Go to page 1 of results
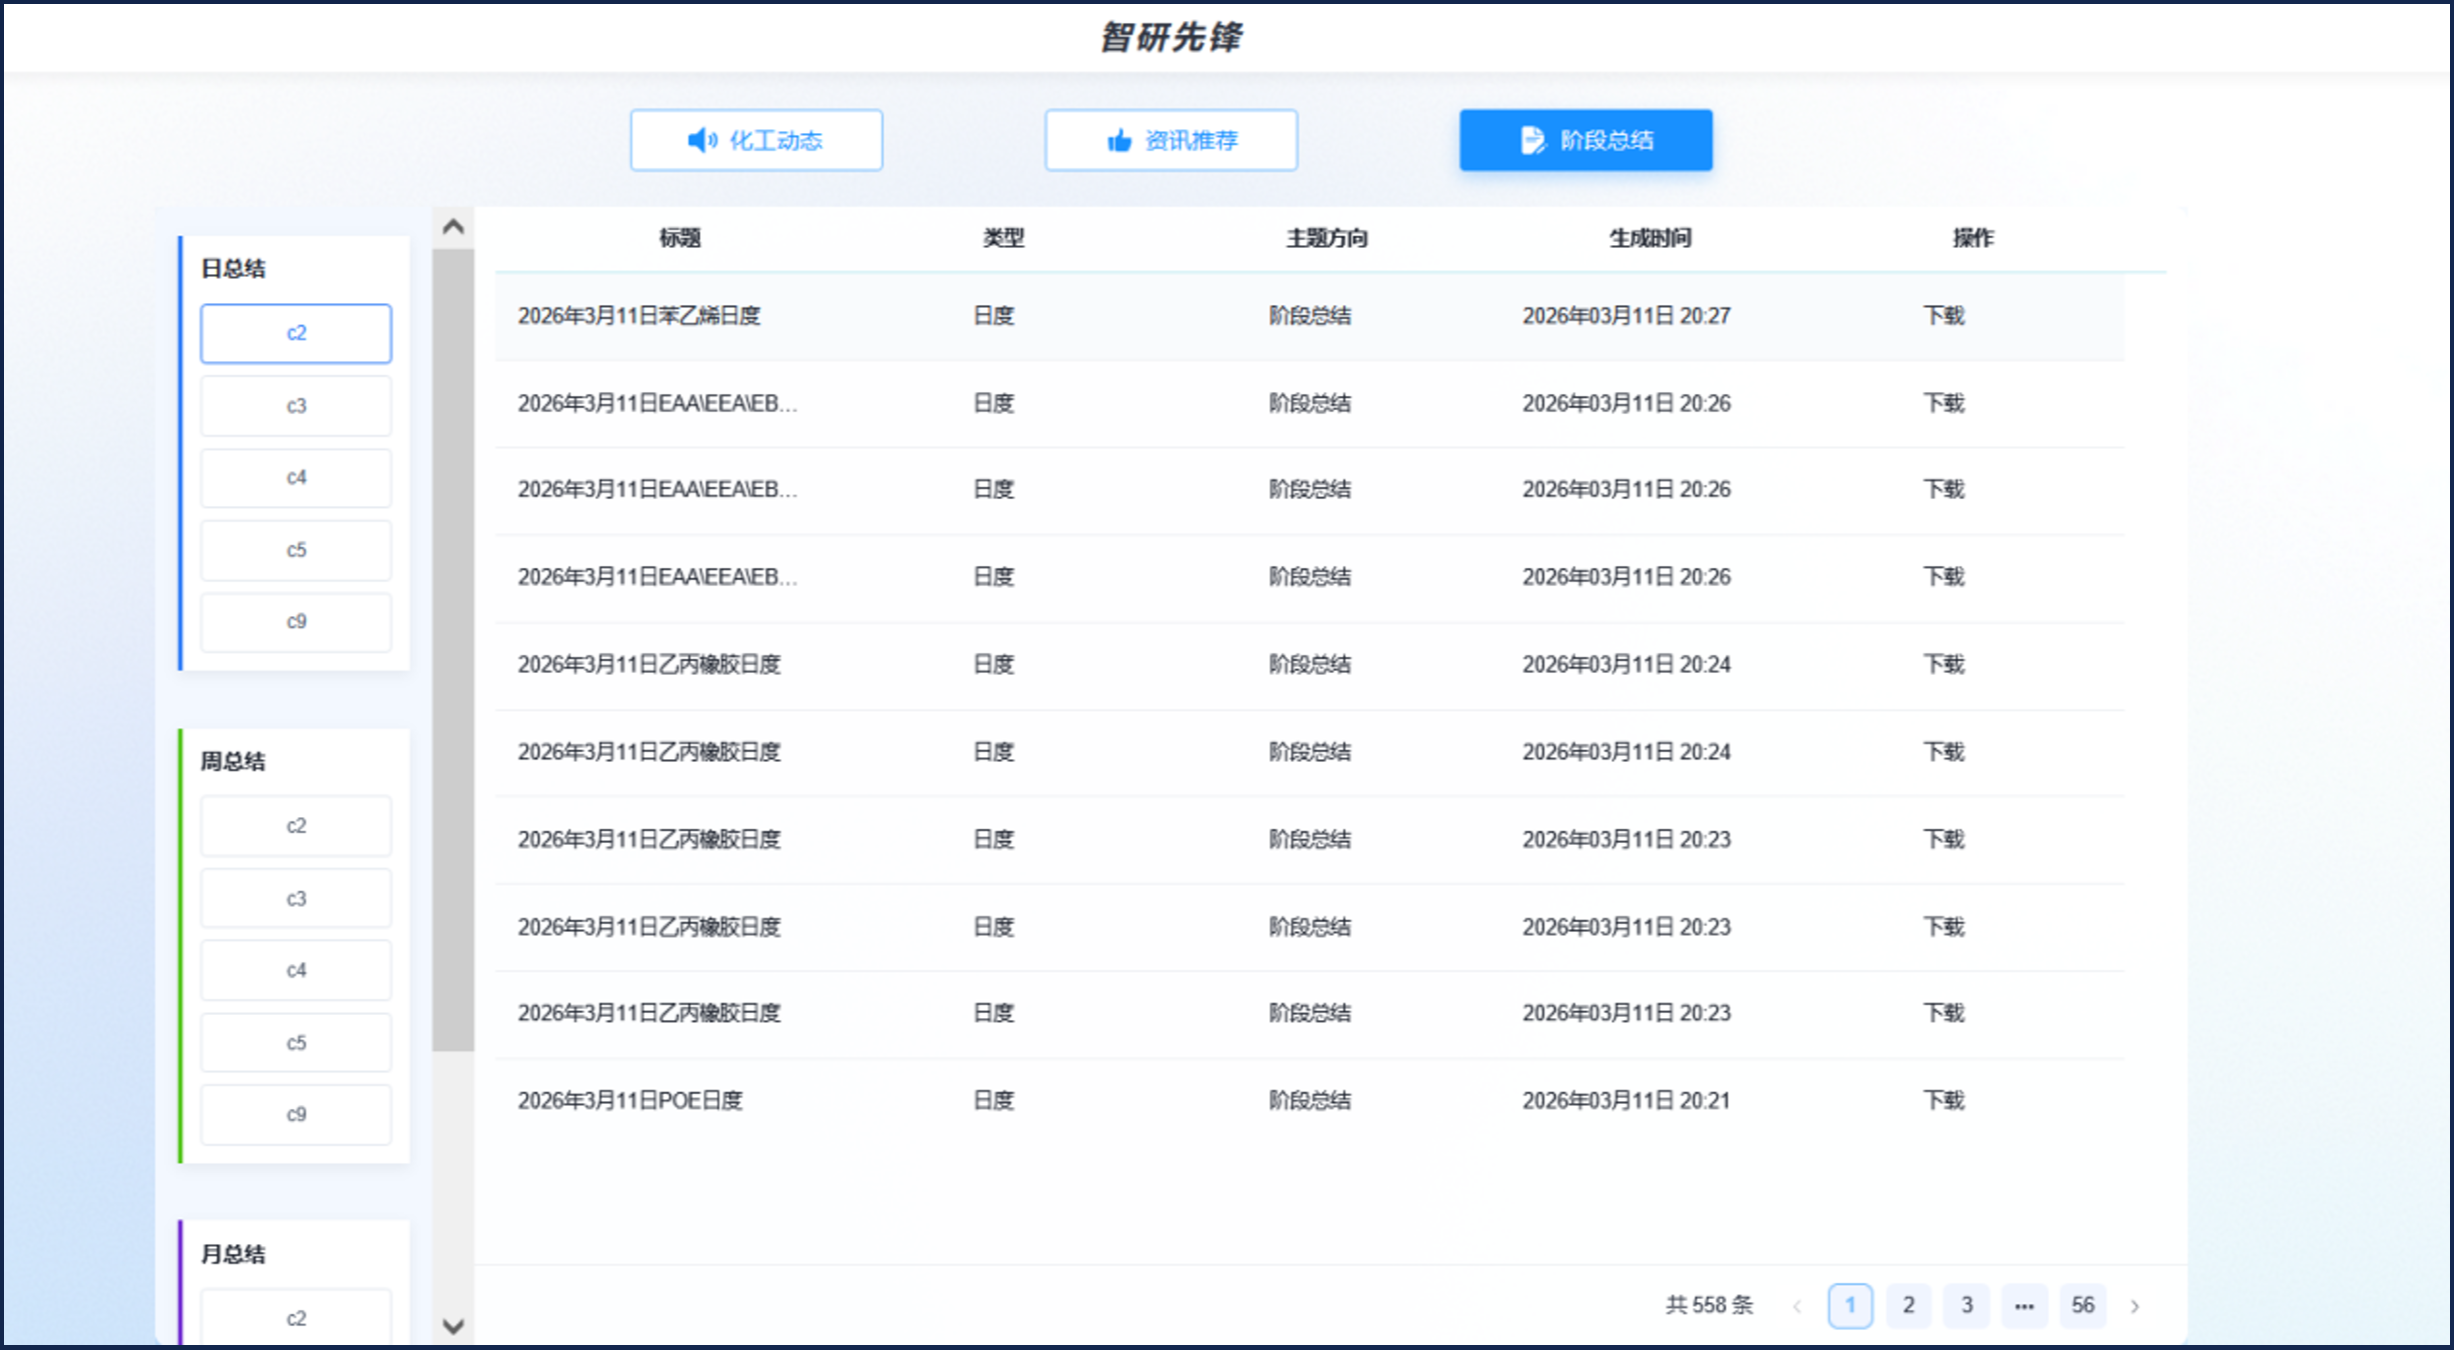The height and width of the screenshot is (1350, 2454). [1850, 1306]
